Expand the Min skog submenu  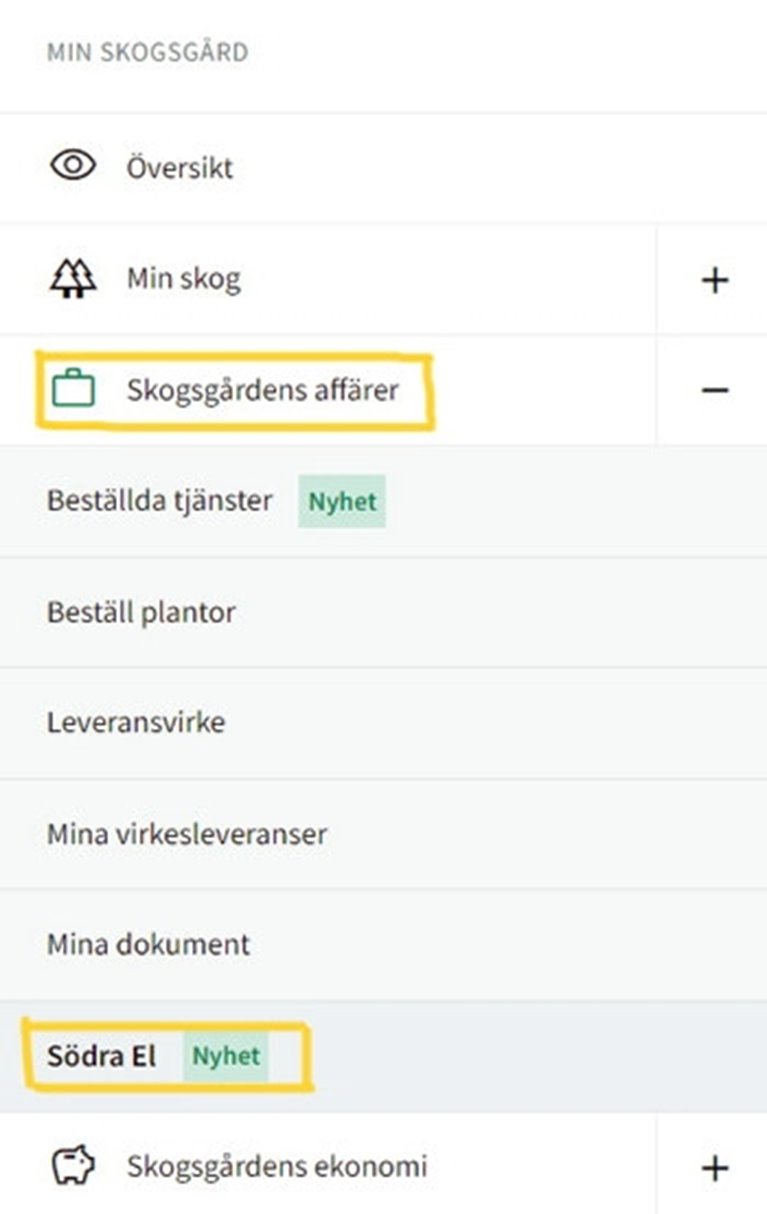(714, 280)
